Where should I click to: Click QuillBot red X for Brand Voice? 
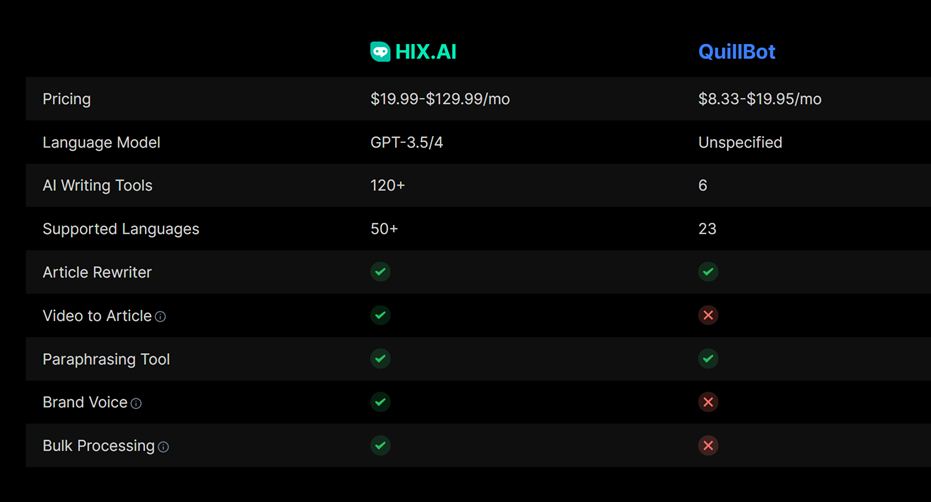coord(708,402)
